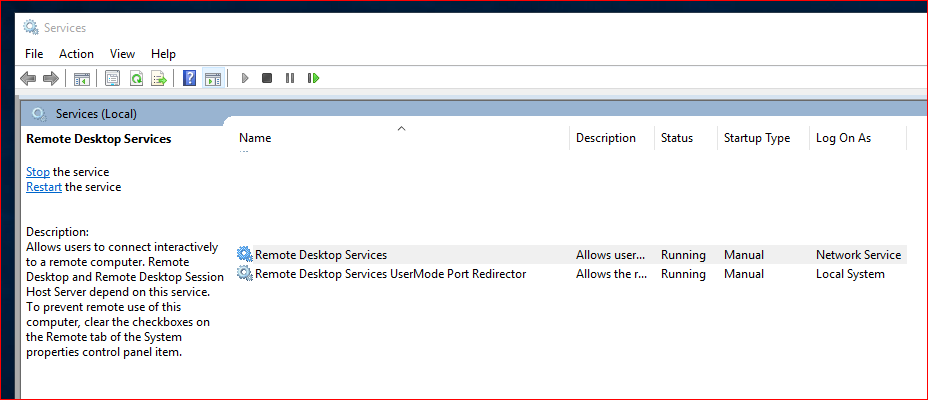Select Remote Desktop Services UserMode Port Redirector
Viewport: 928px width, 400px height.
click(571, 274)
